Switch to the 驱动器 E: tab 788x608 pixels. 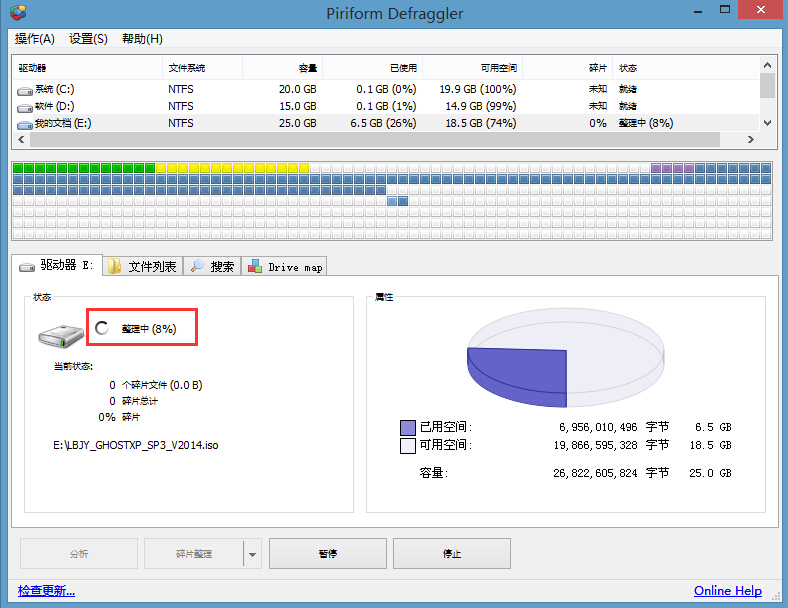pyautogui.click(x=57, y=265)
